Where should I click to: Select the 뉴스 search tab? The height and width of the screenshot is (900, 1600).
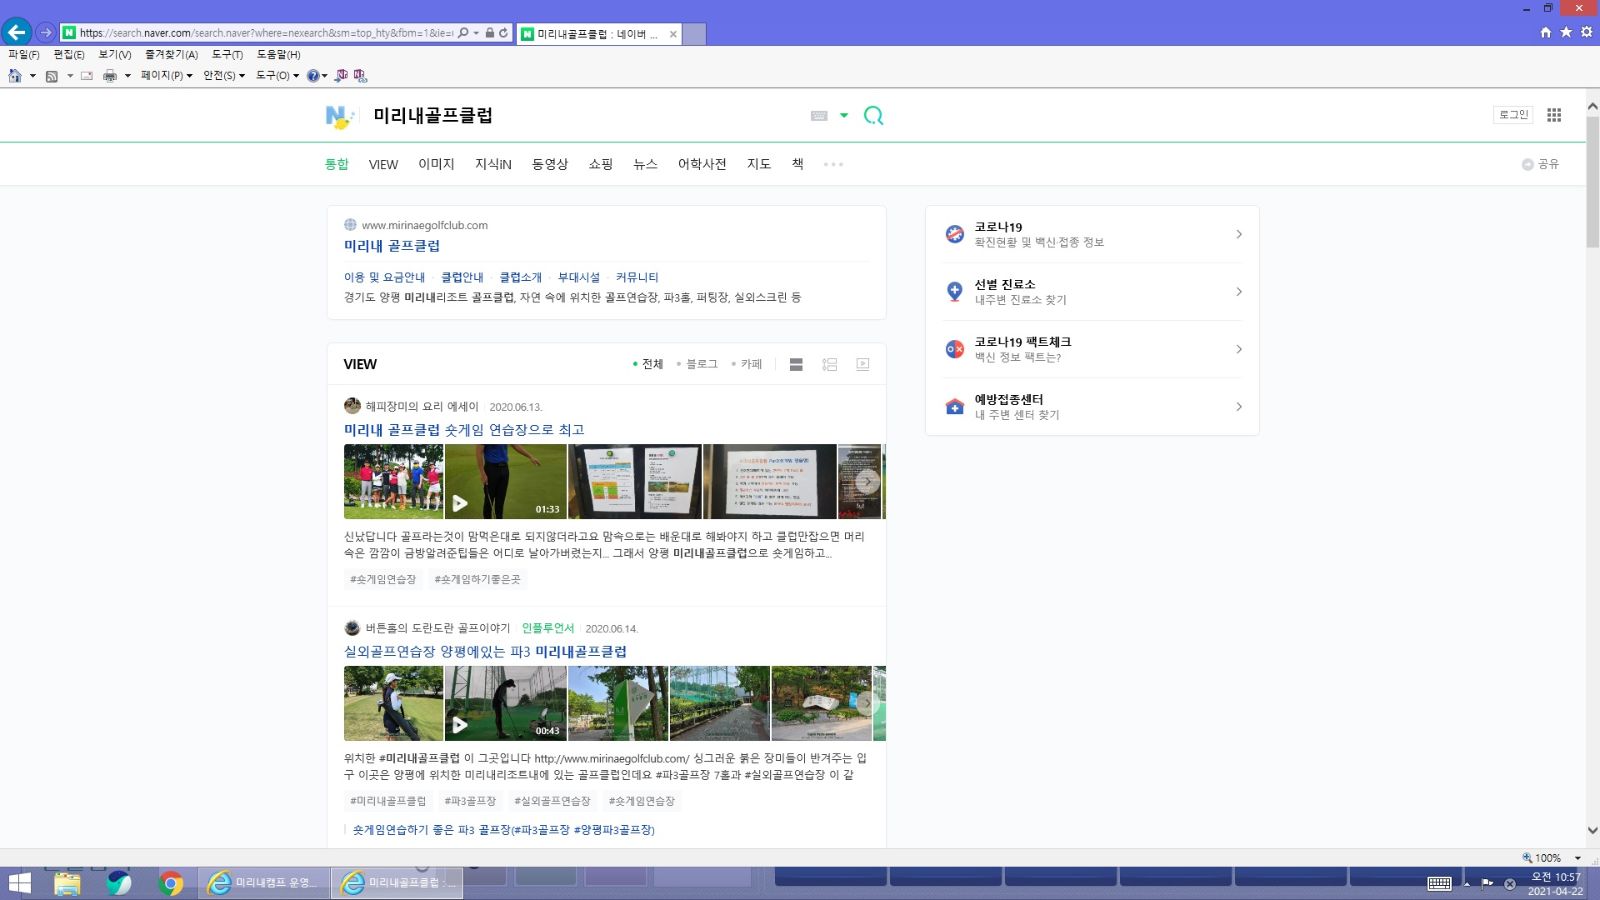click(645, 164)
